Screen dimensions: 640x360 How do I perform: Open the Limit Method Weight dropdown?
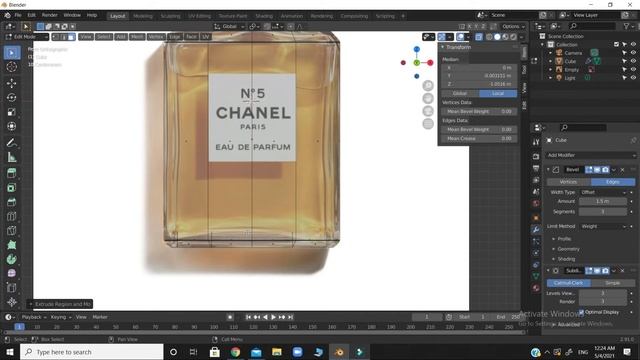(603, 226)
